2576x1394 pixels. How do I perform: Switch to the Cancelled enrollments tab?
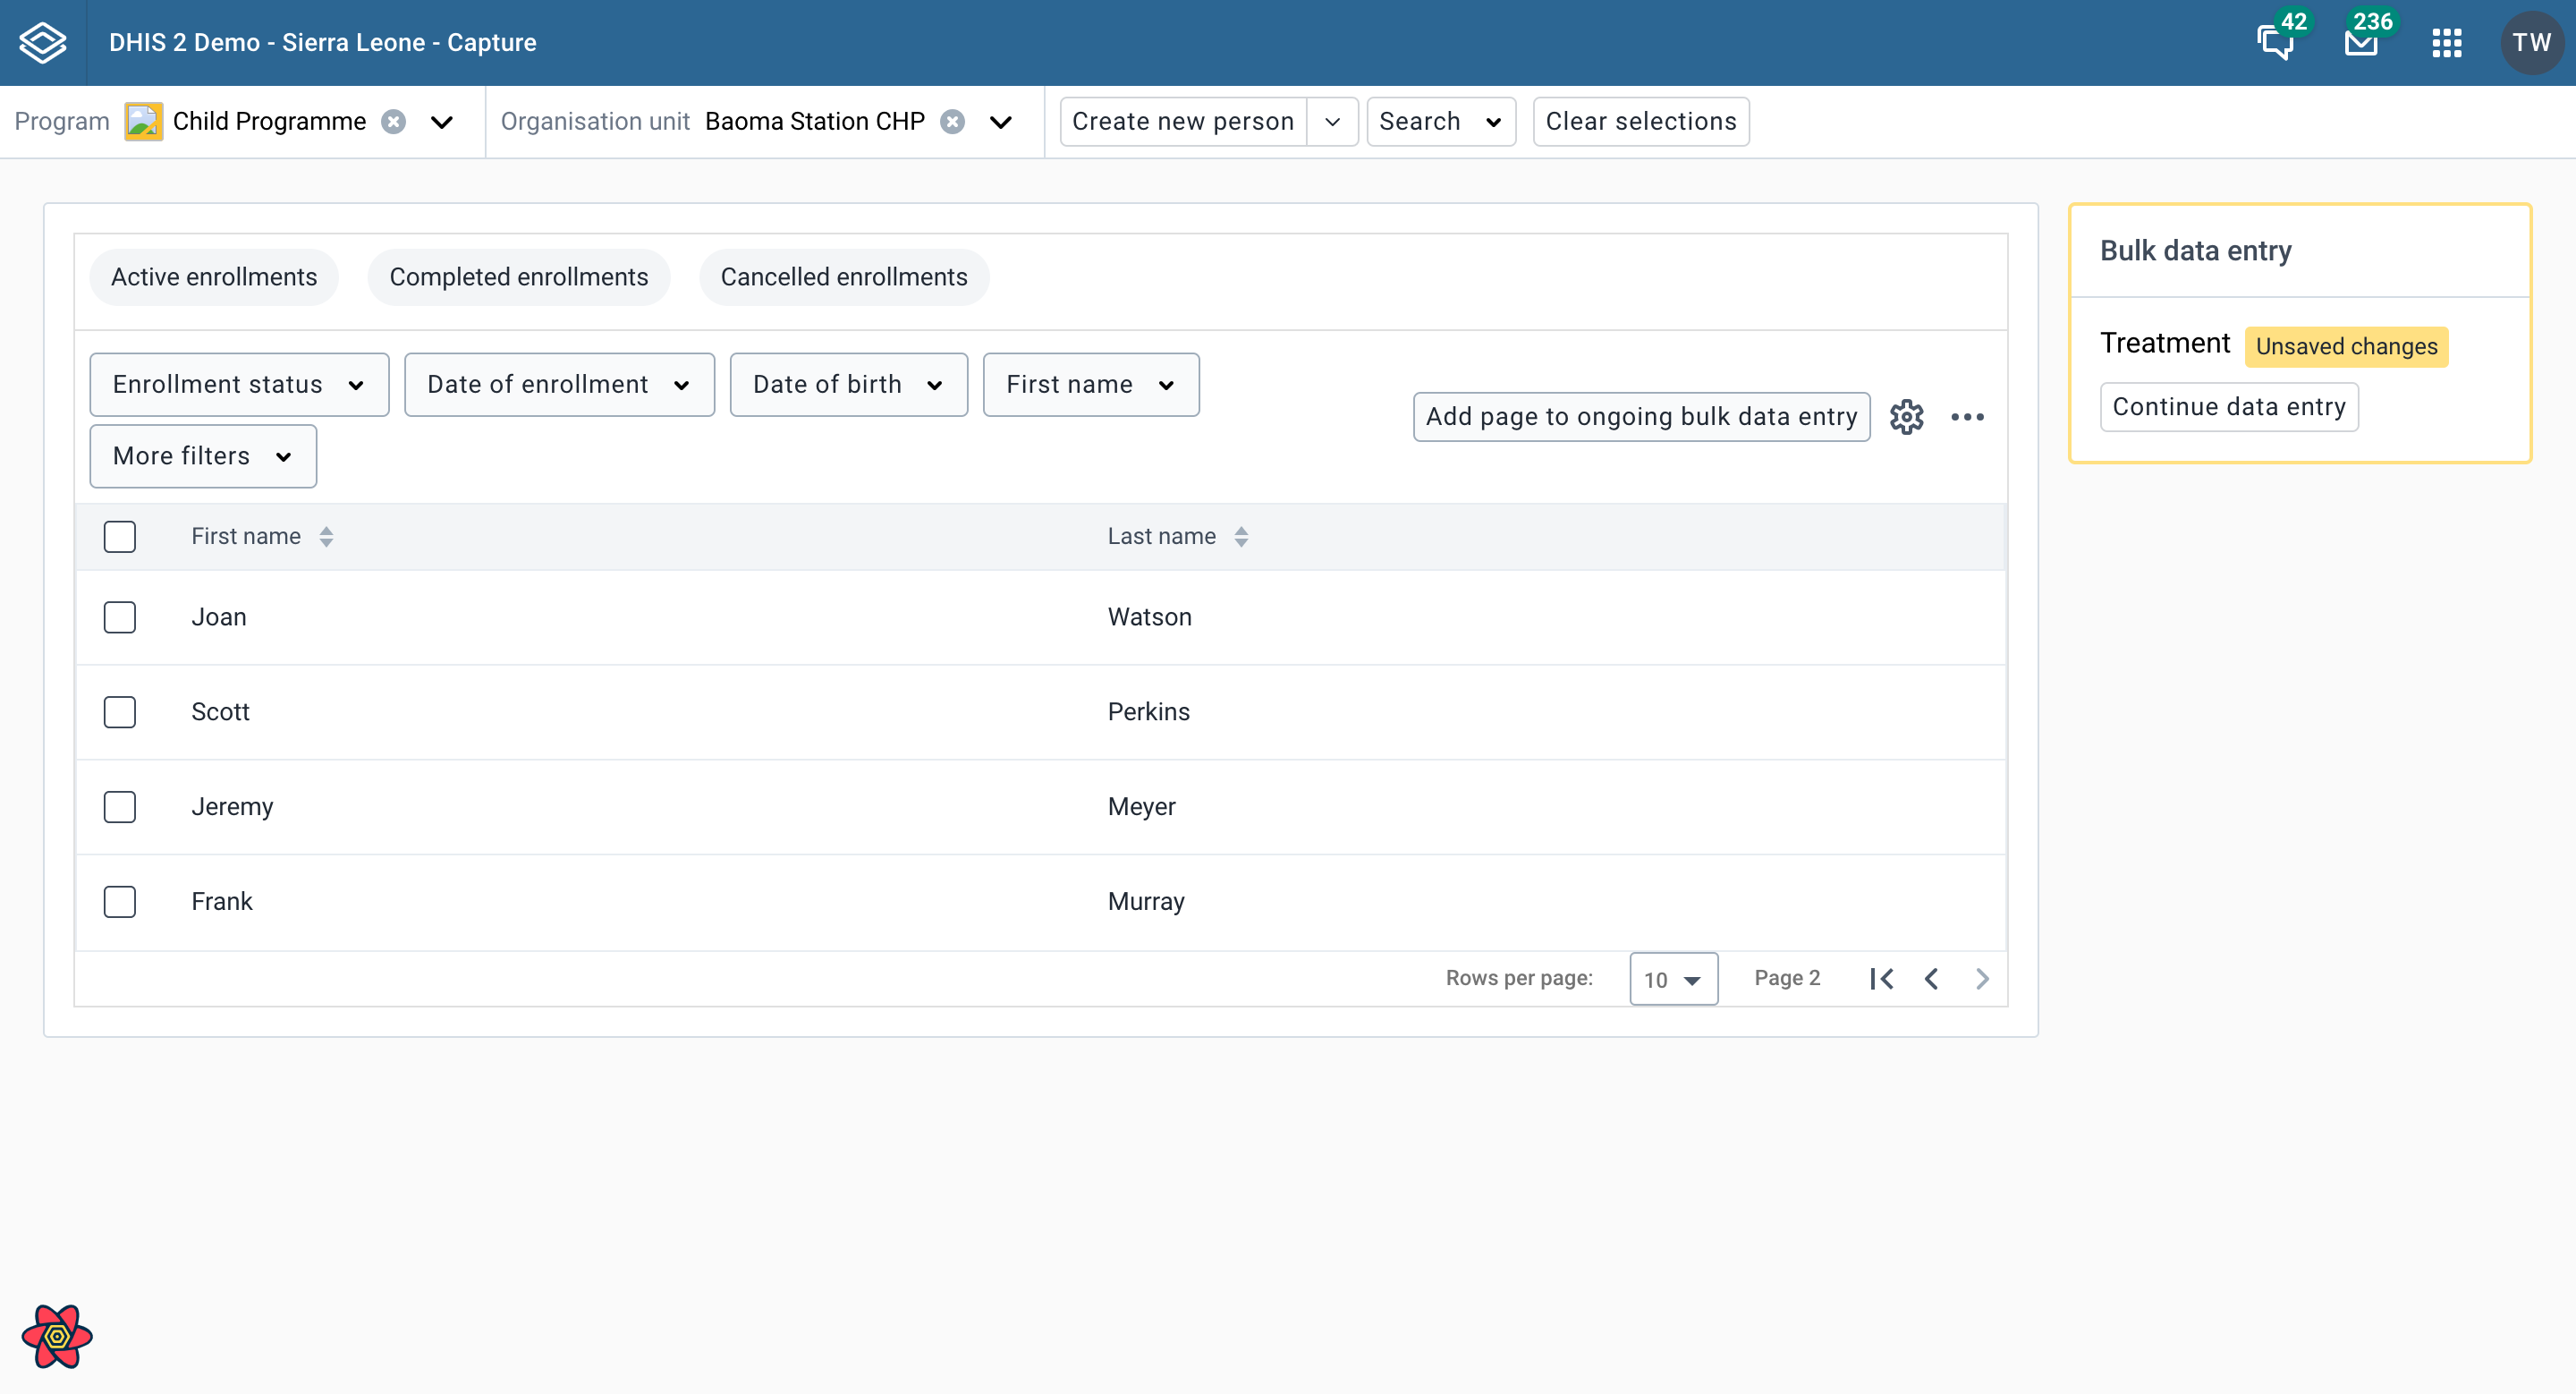843,277
